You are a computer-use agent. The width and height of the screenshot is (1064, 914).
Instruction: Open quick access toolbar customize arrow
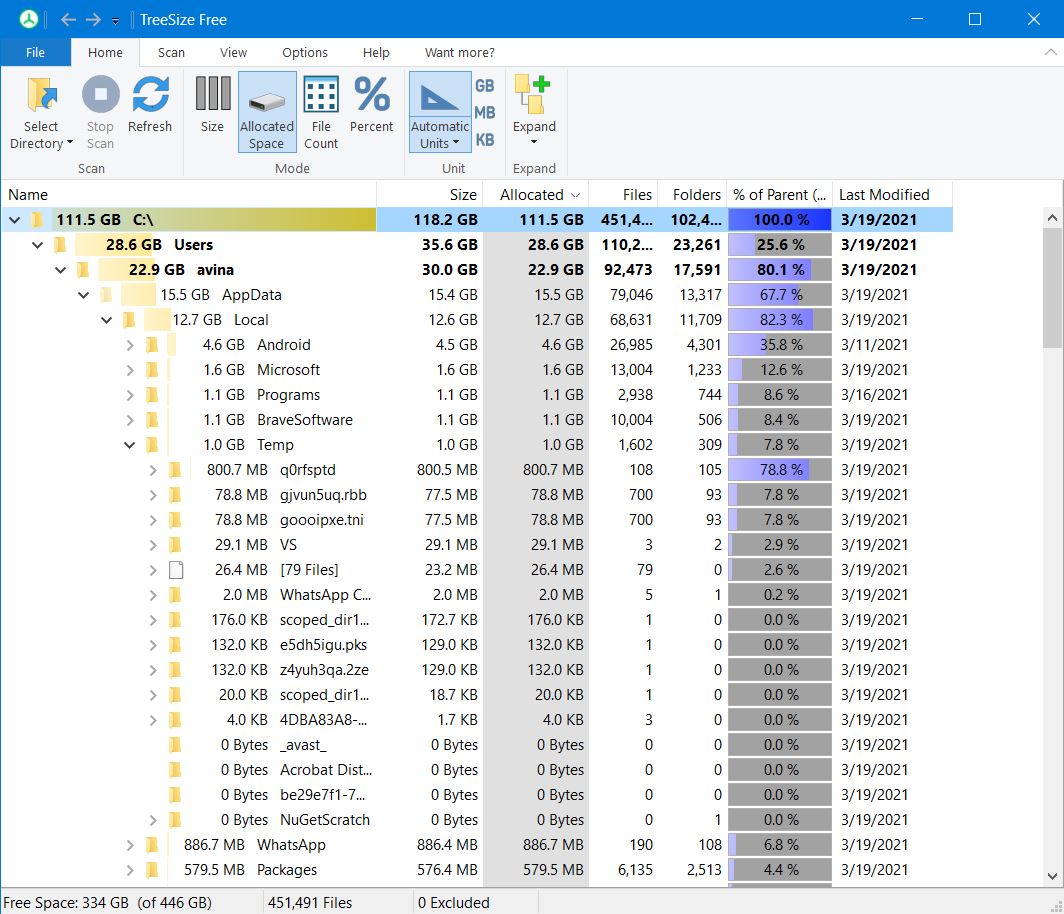click(x=115, y=21)
